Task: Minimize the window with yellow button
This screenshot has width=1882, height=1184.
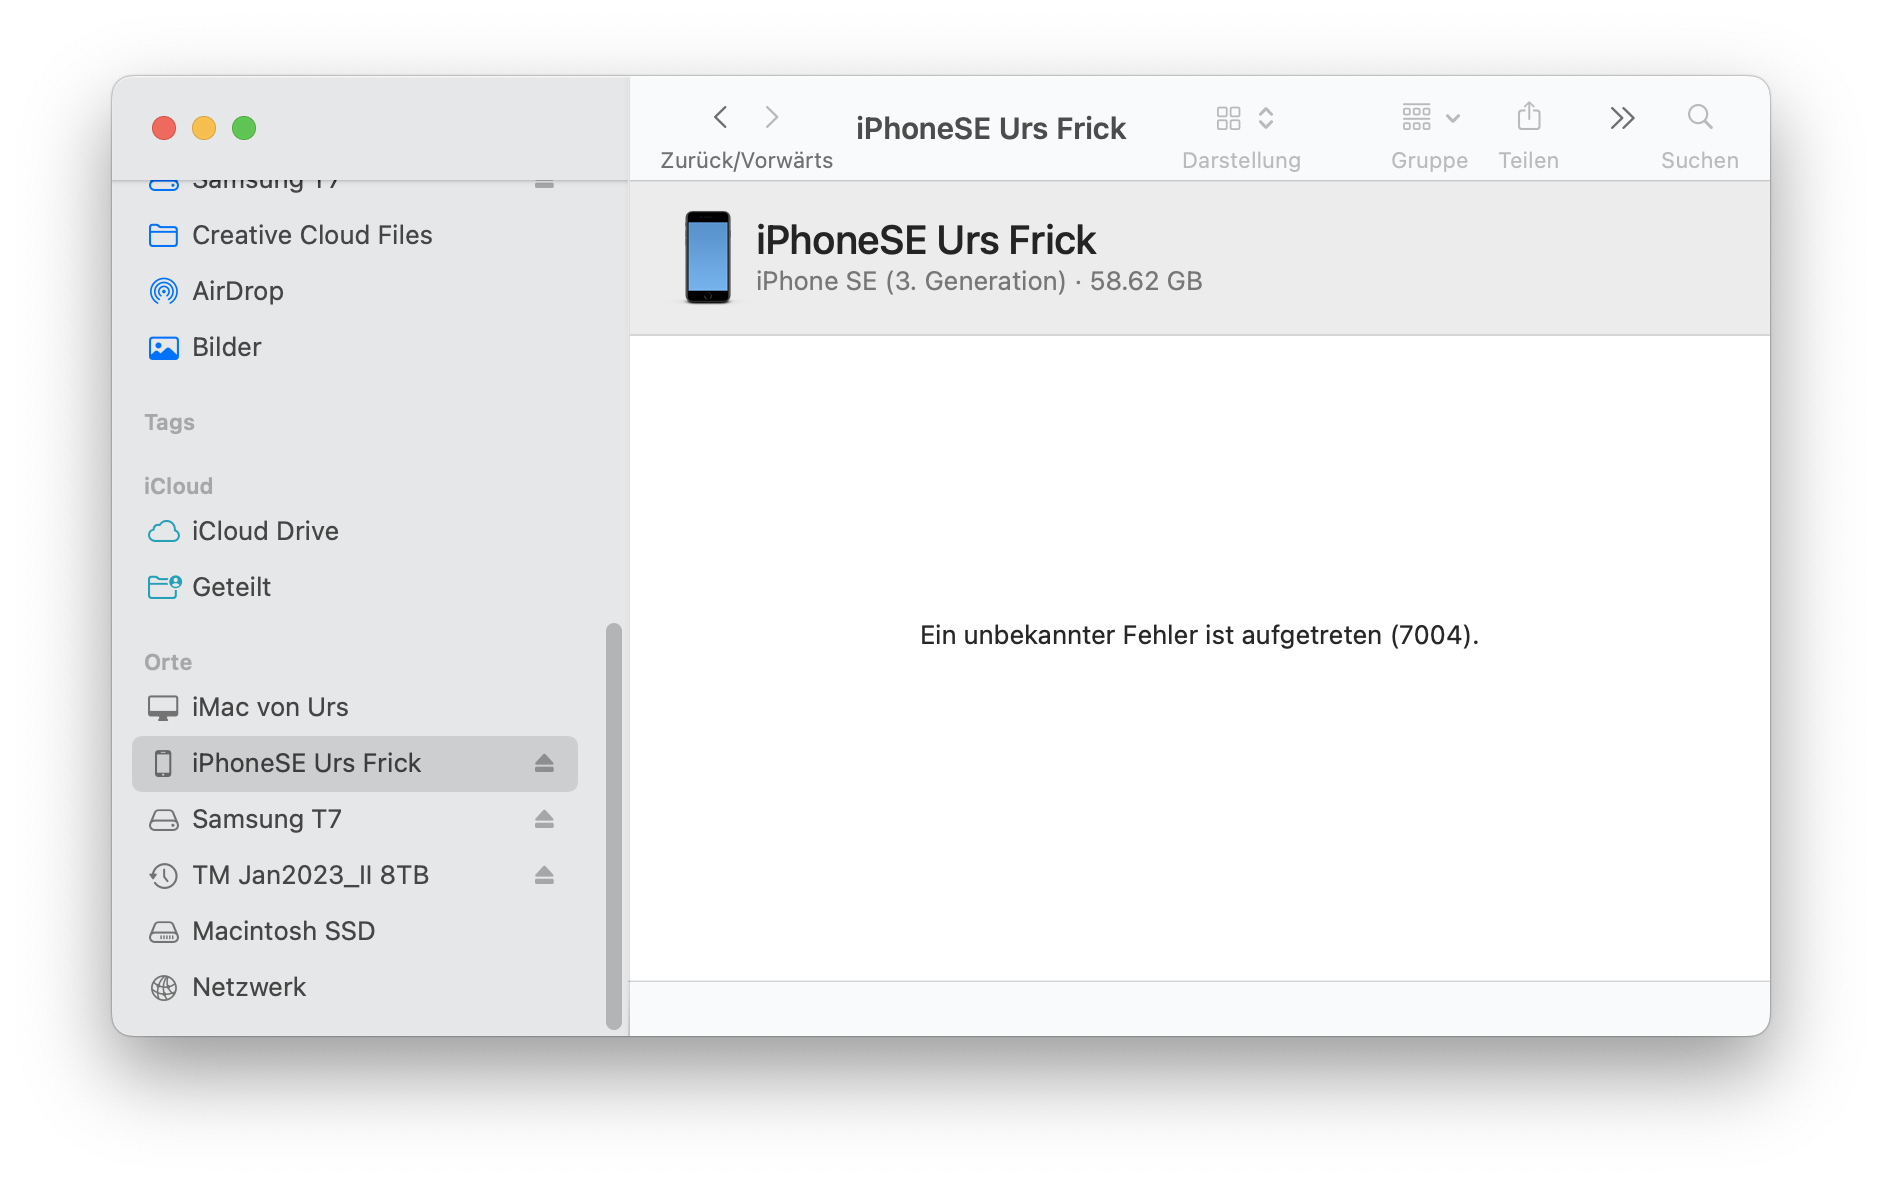Action: coord(204,128)
